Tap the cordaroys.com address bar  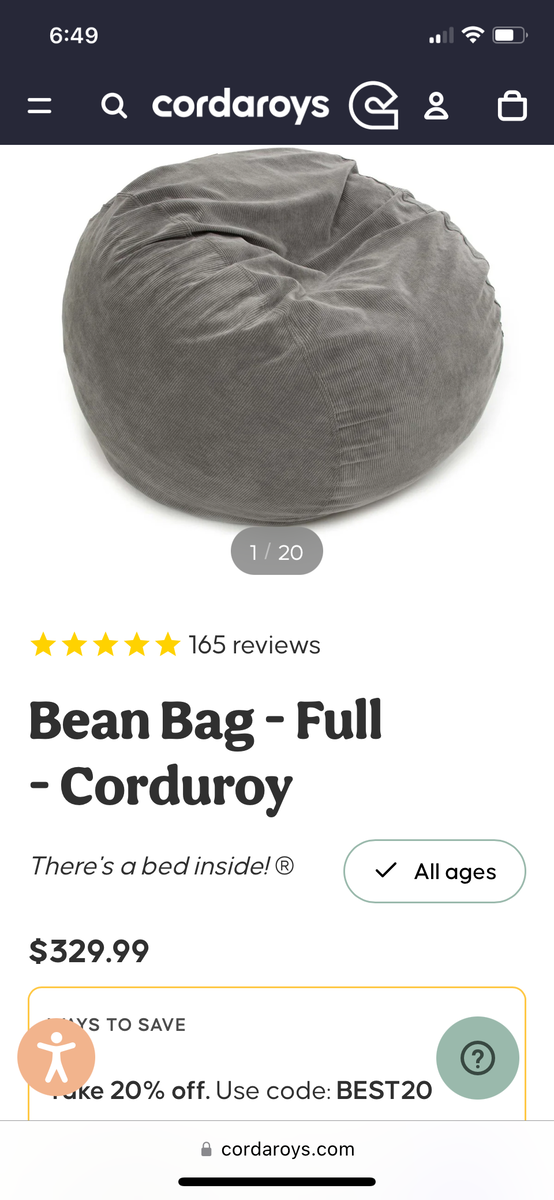click(x=277, y=1149)
